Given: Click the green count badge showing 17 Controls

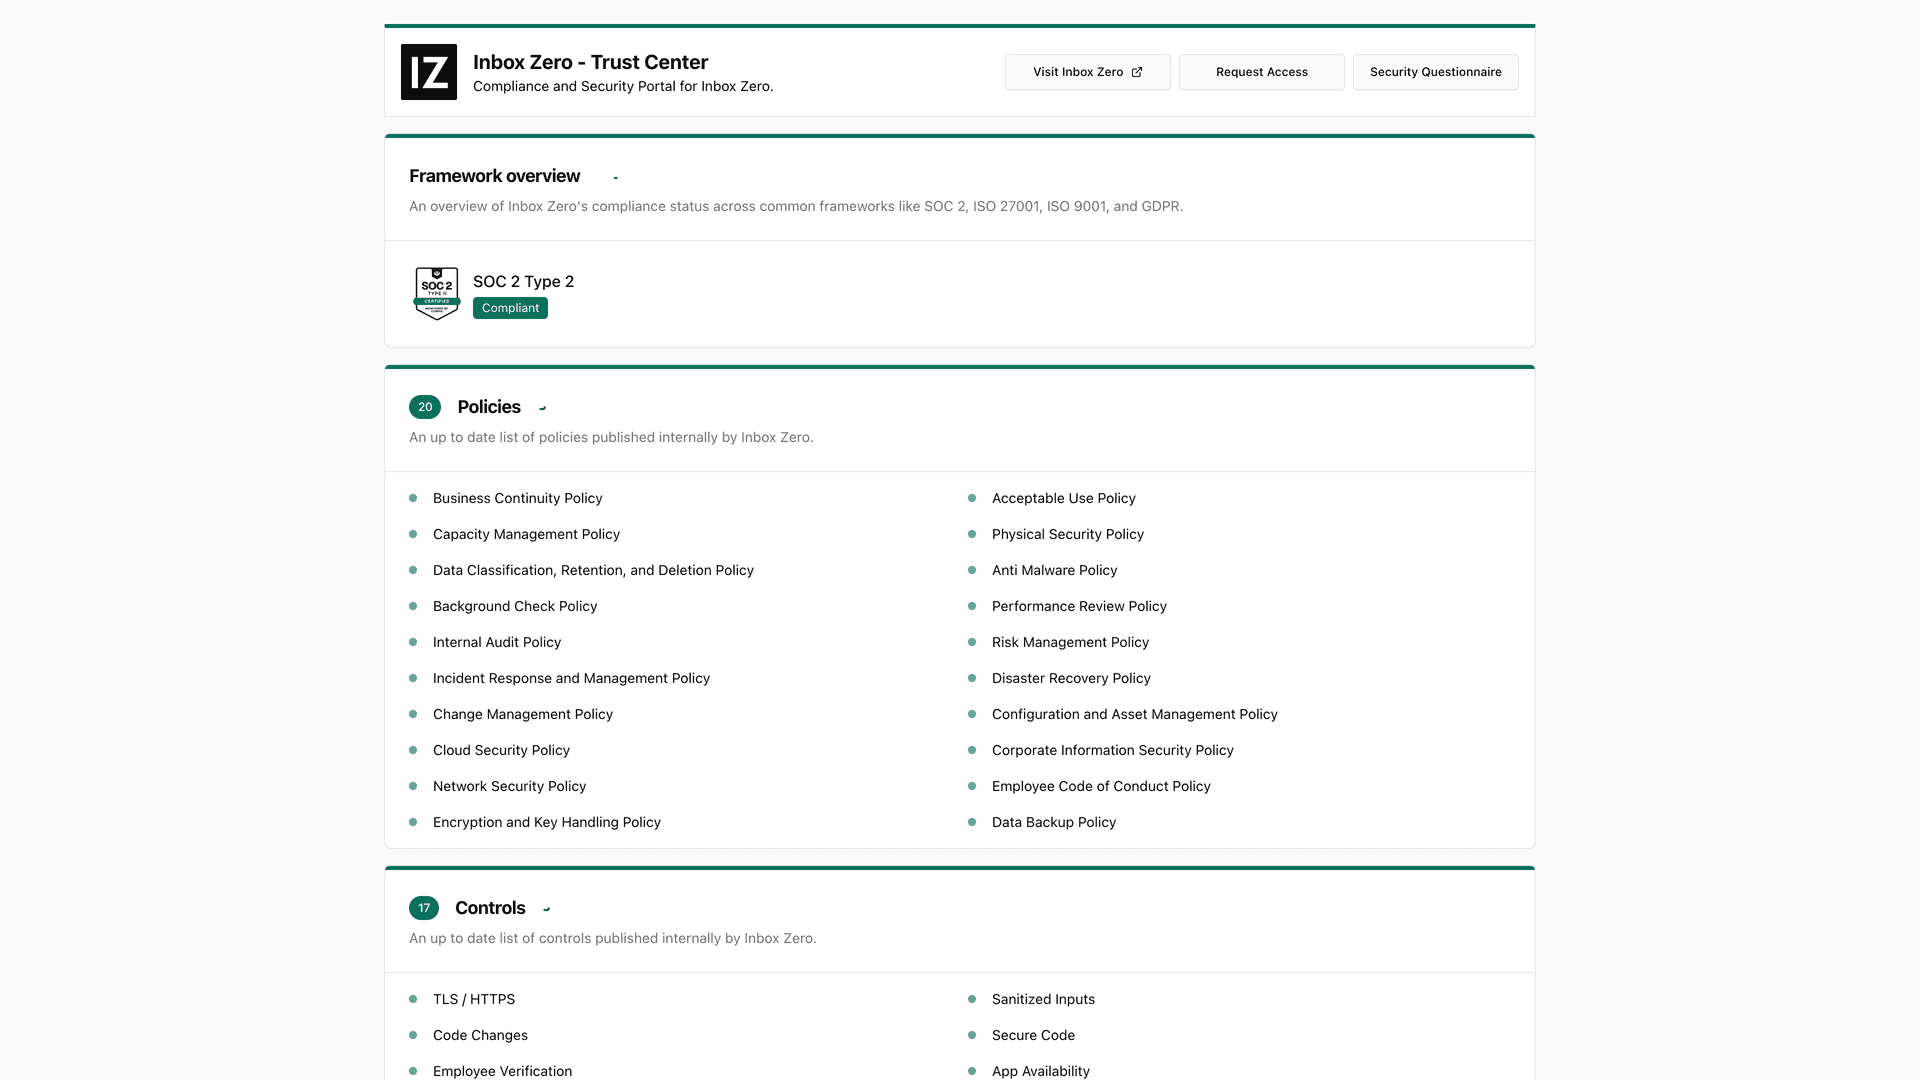Looking at the screenshot, I should click(423, 908).
